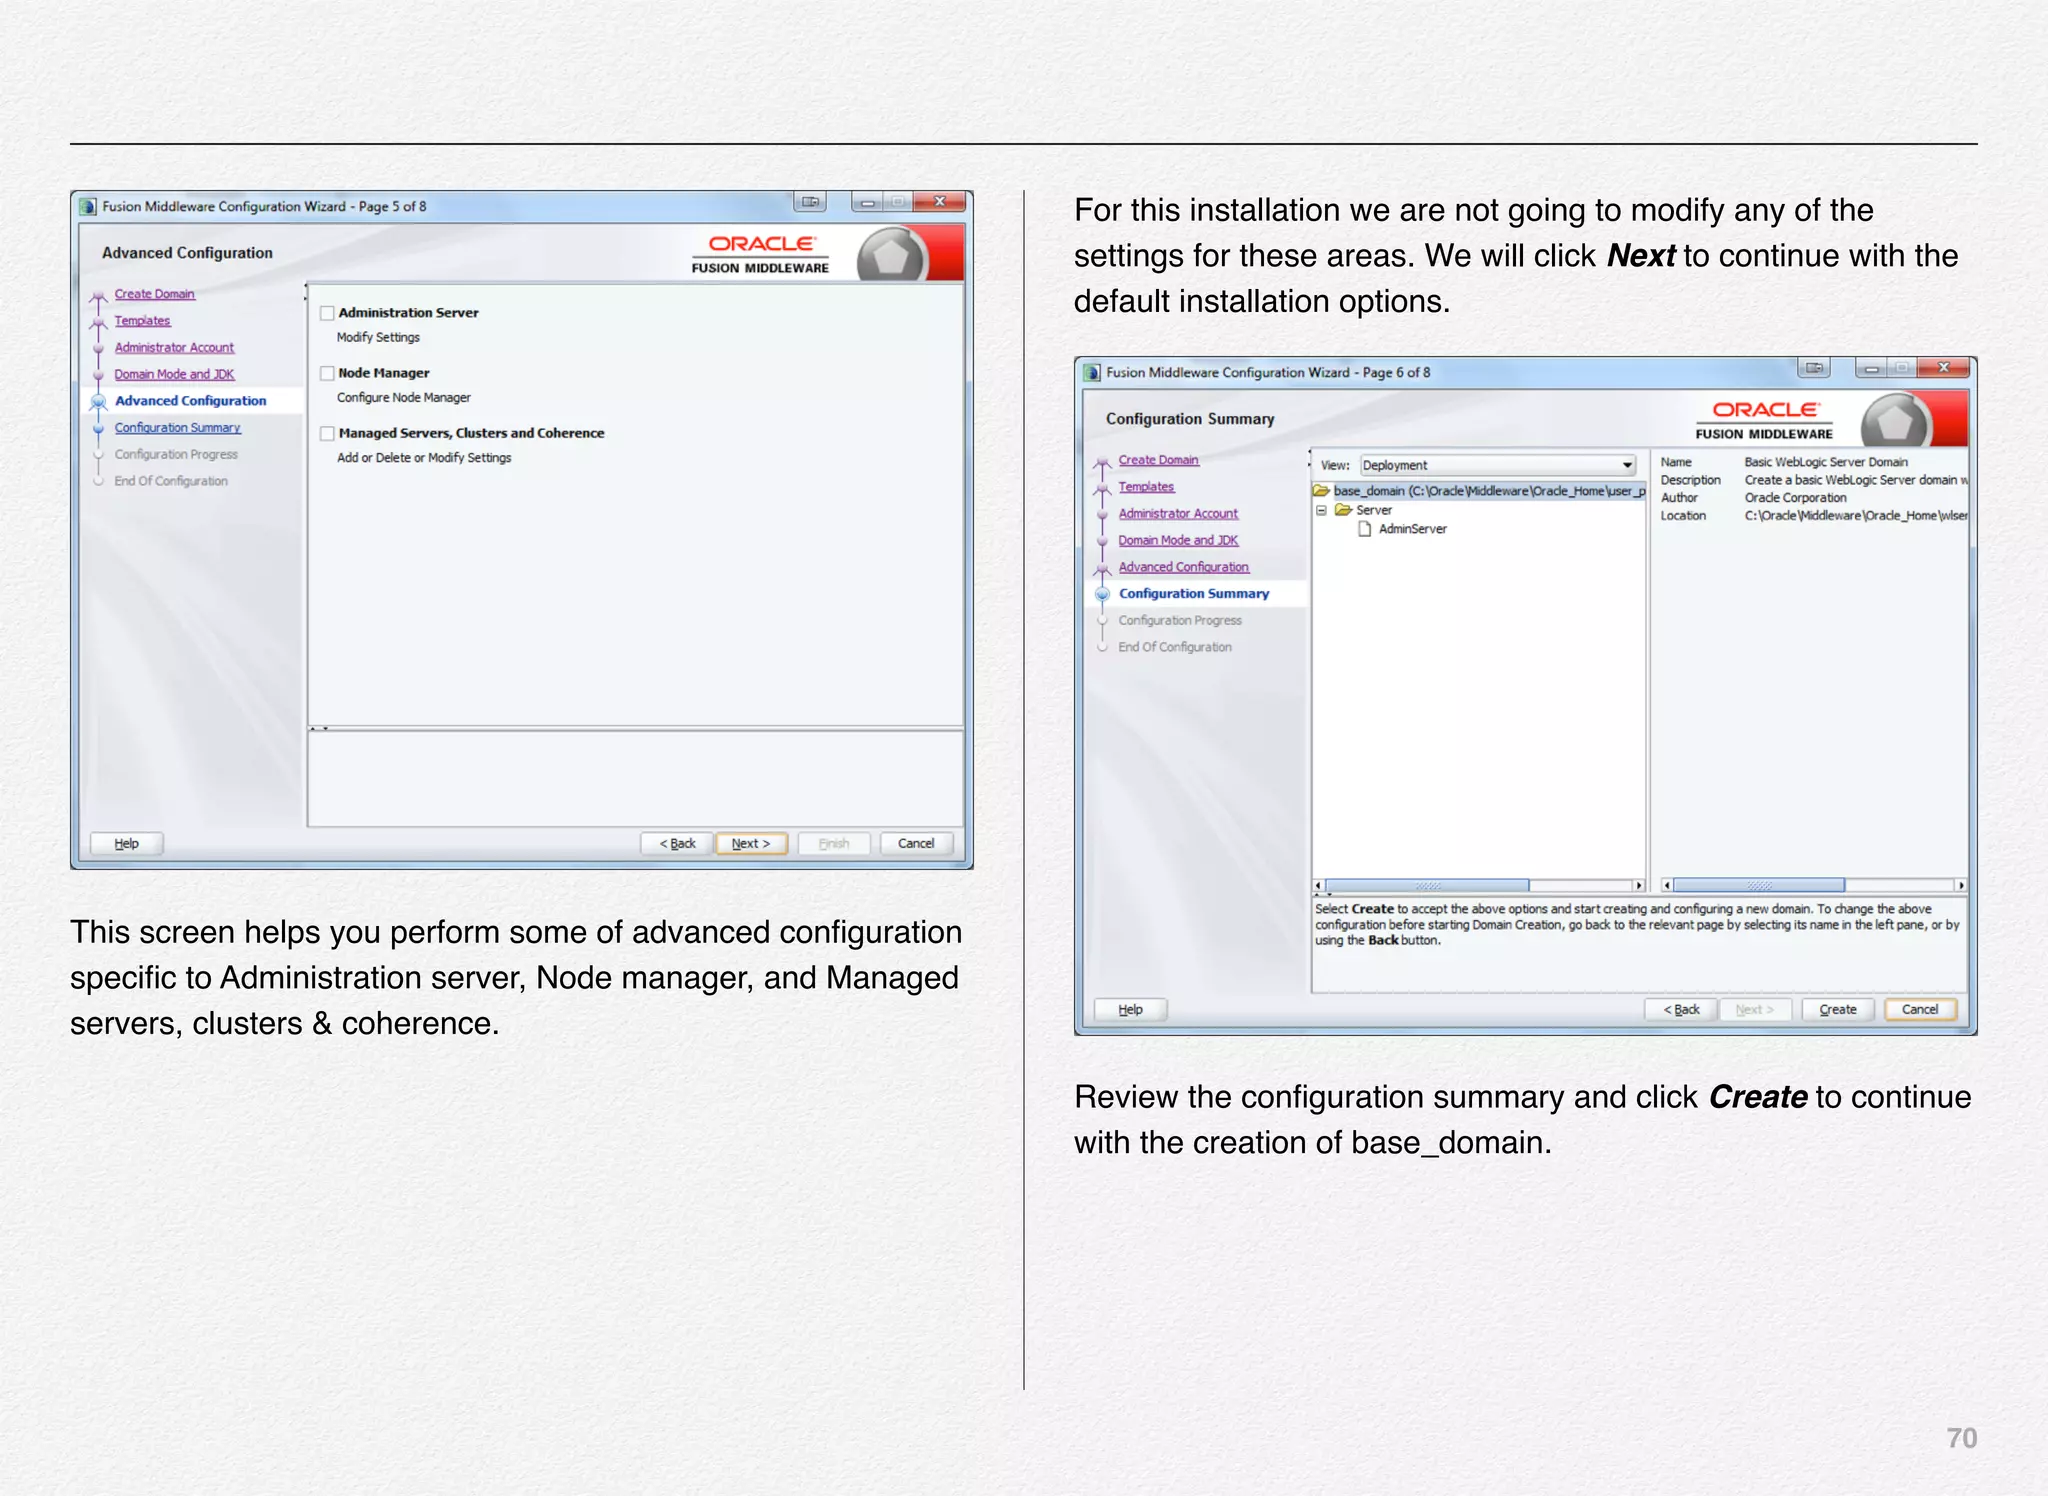Open Administrator Account step in Page 5 wizard
The image size is (2048, 1496).
(x=174, y=348)
